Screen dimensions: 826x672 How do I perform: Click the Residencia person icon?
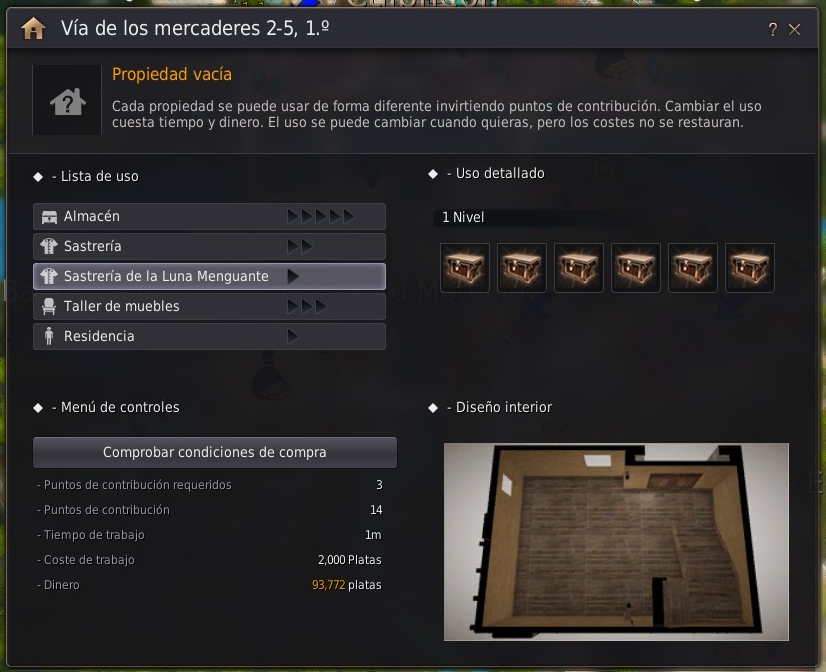pos(49,336)
